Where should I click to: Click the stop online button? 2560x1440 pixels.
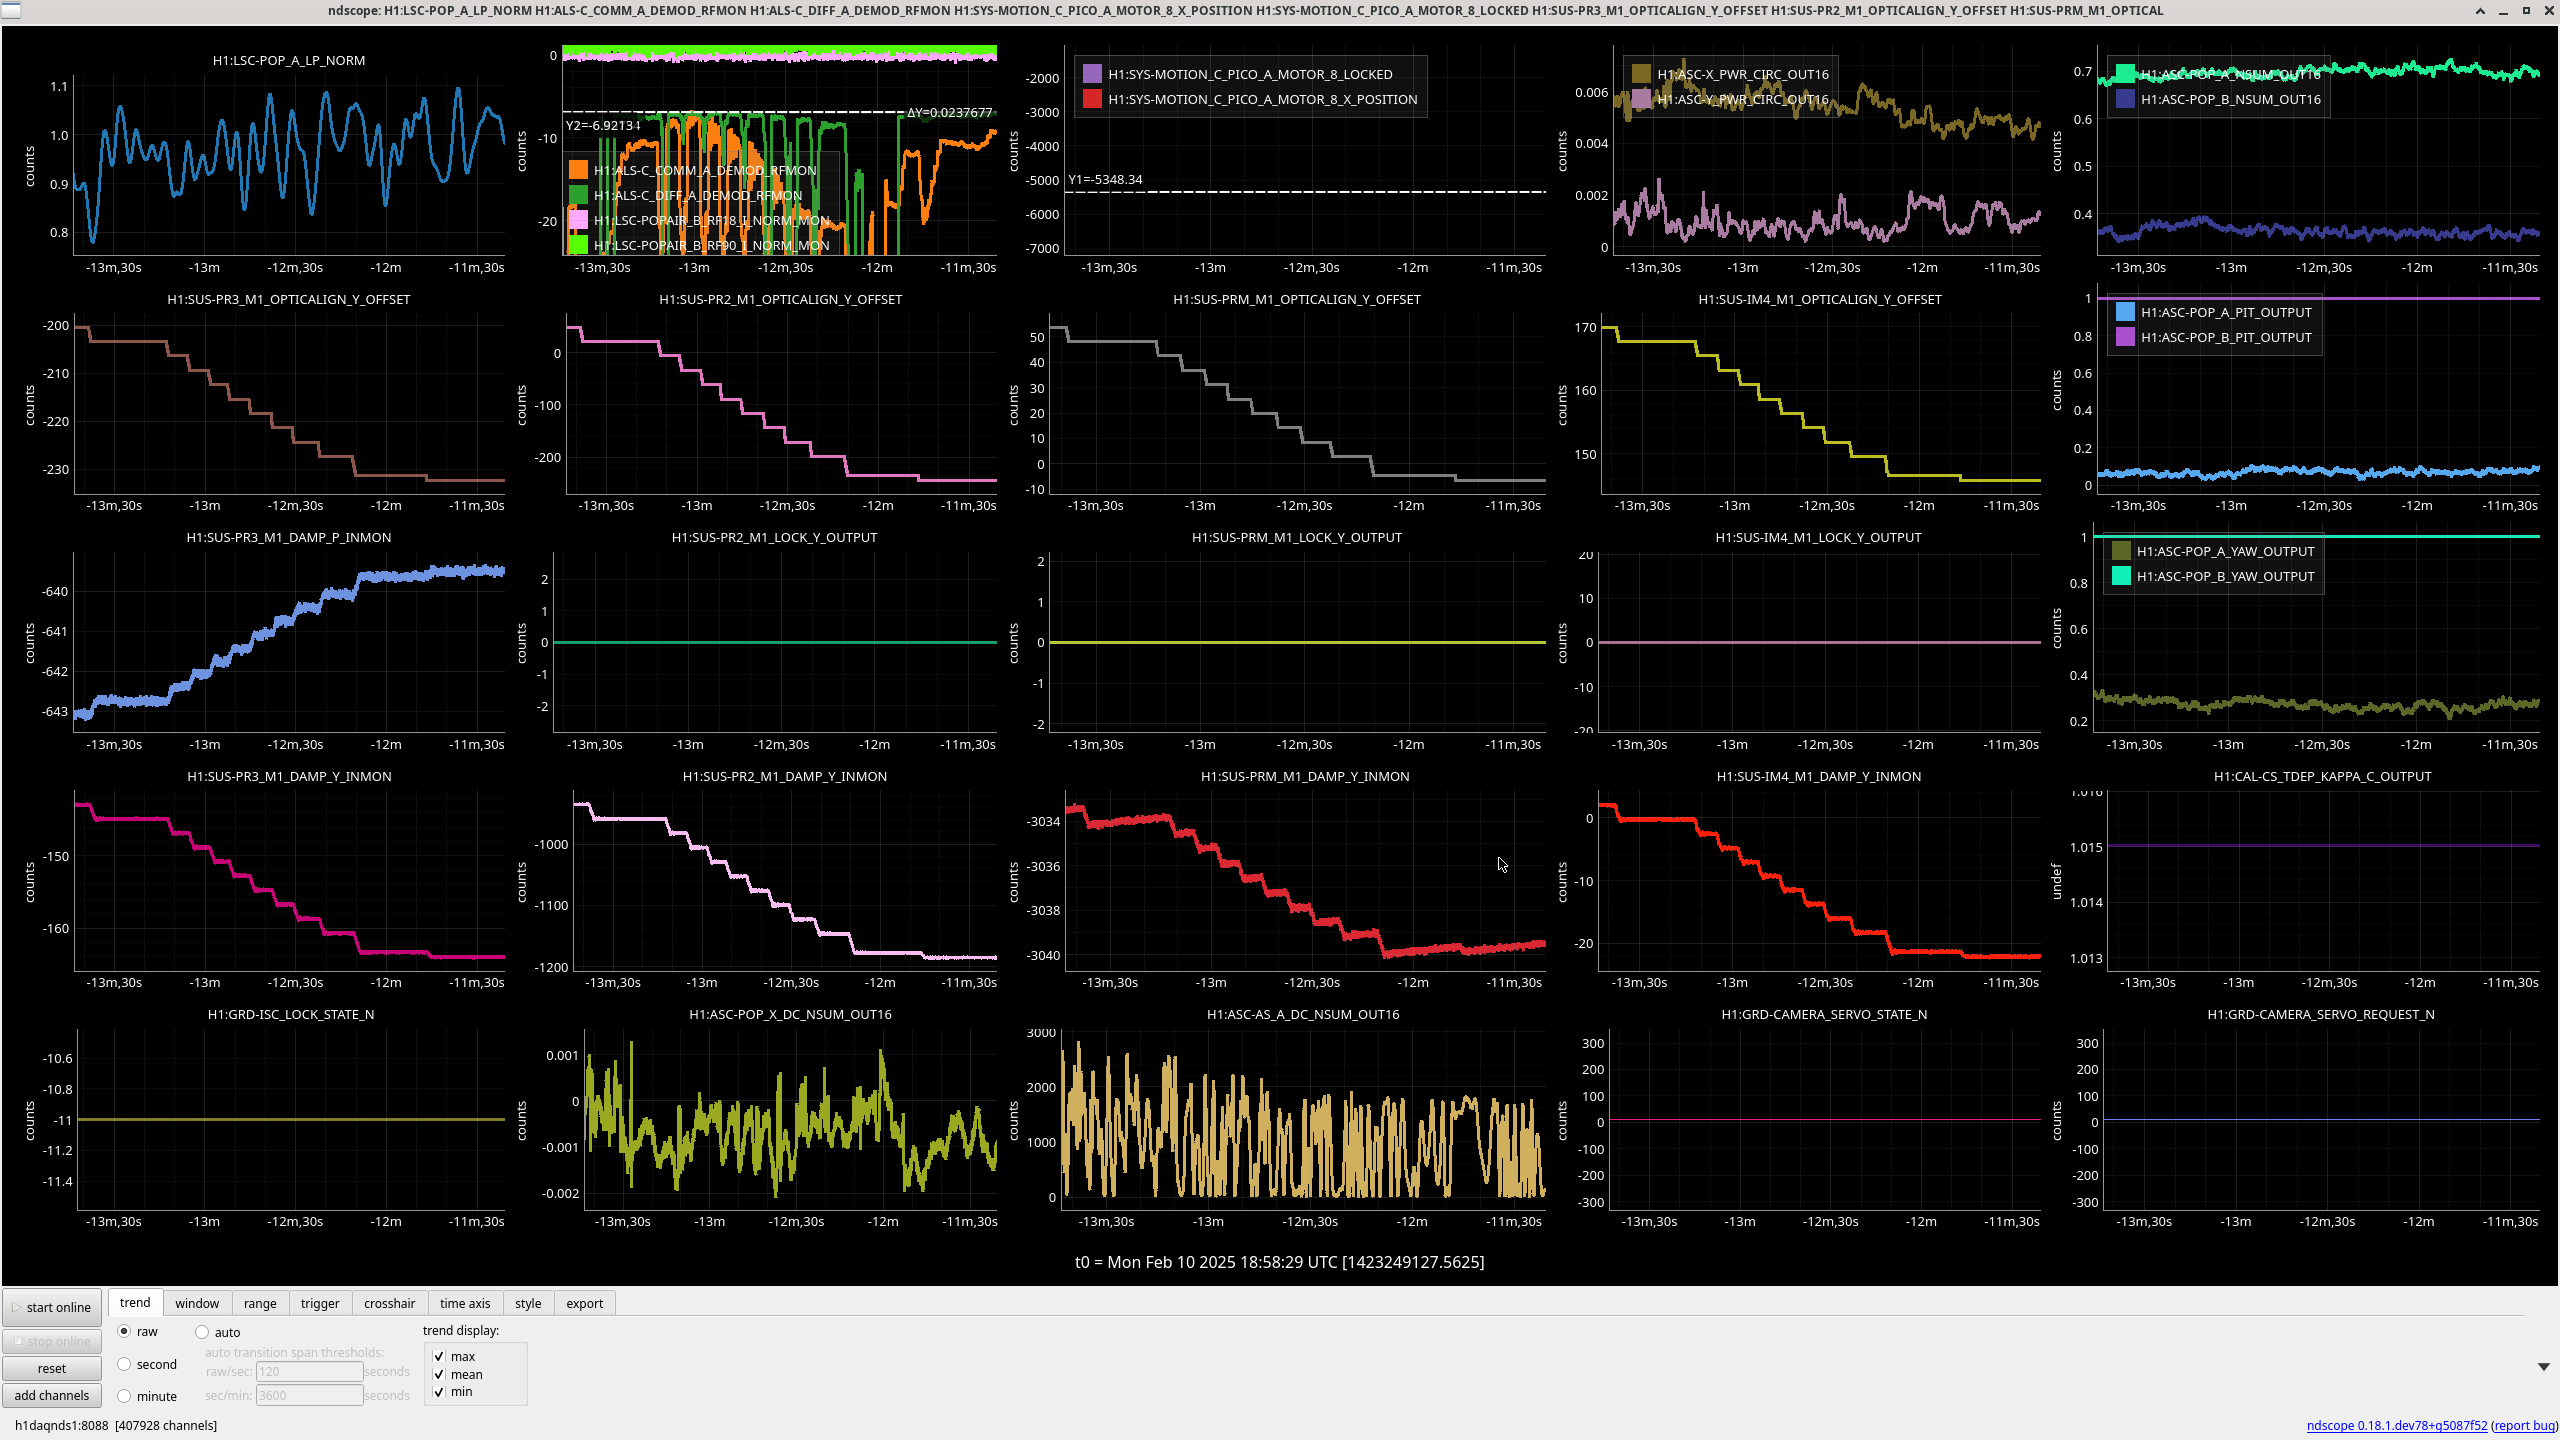click(x=52, y=1341)
